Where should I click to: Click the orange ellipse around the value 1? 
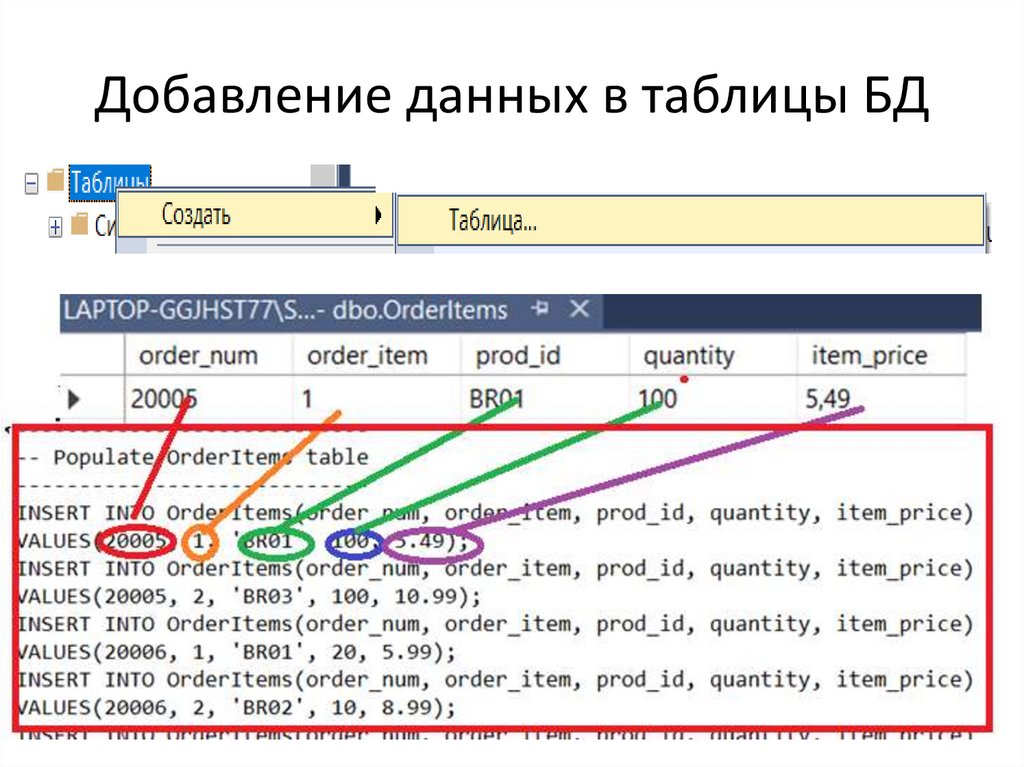pos(199,543)
